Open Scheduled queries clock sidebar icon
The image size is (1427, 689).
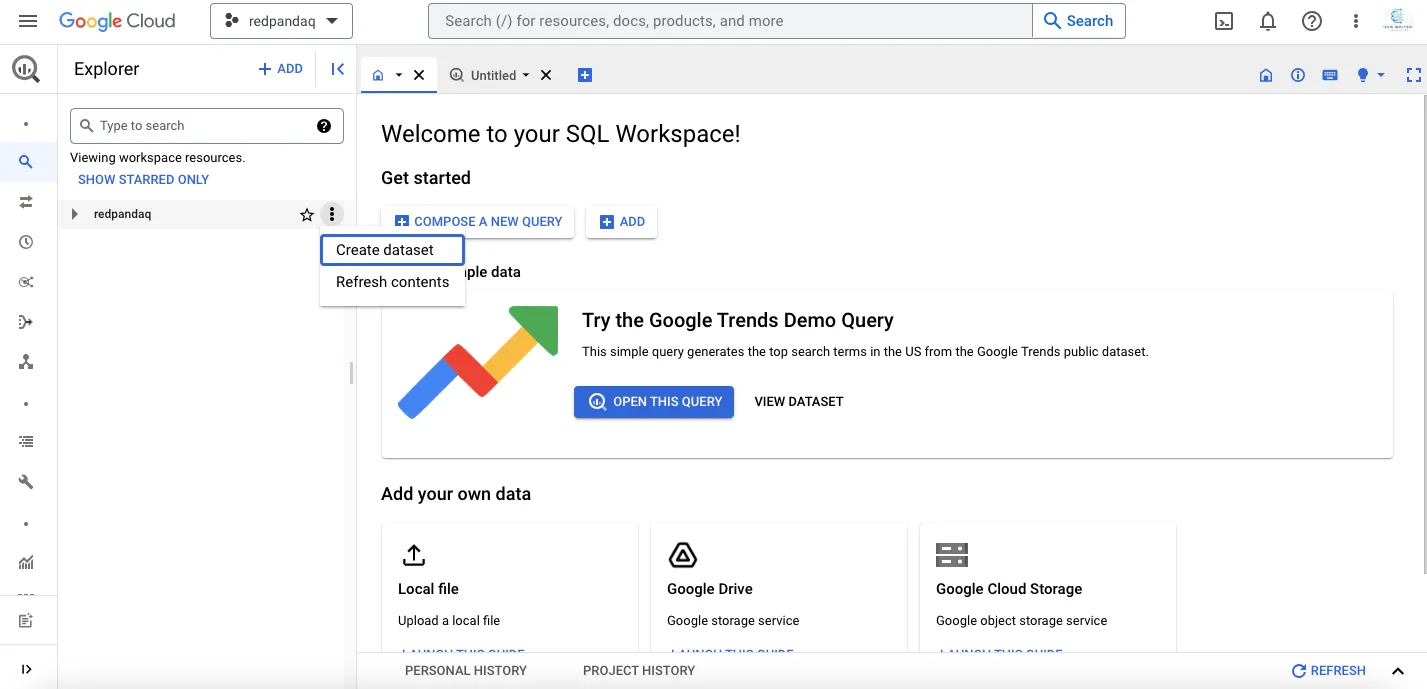(x=26, y=242)
